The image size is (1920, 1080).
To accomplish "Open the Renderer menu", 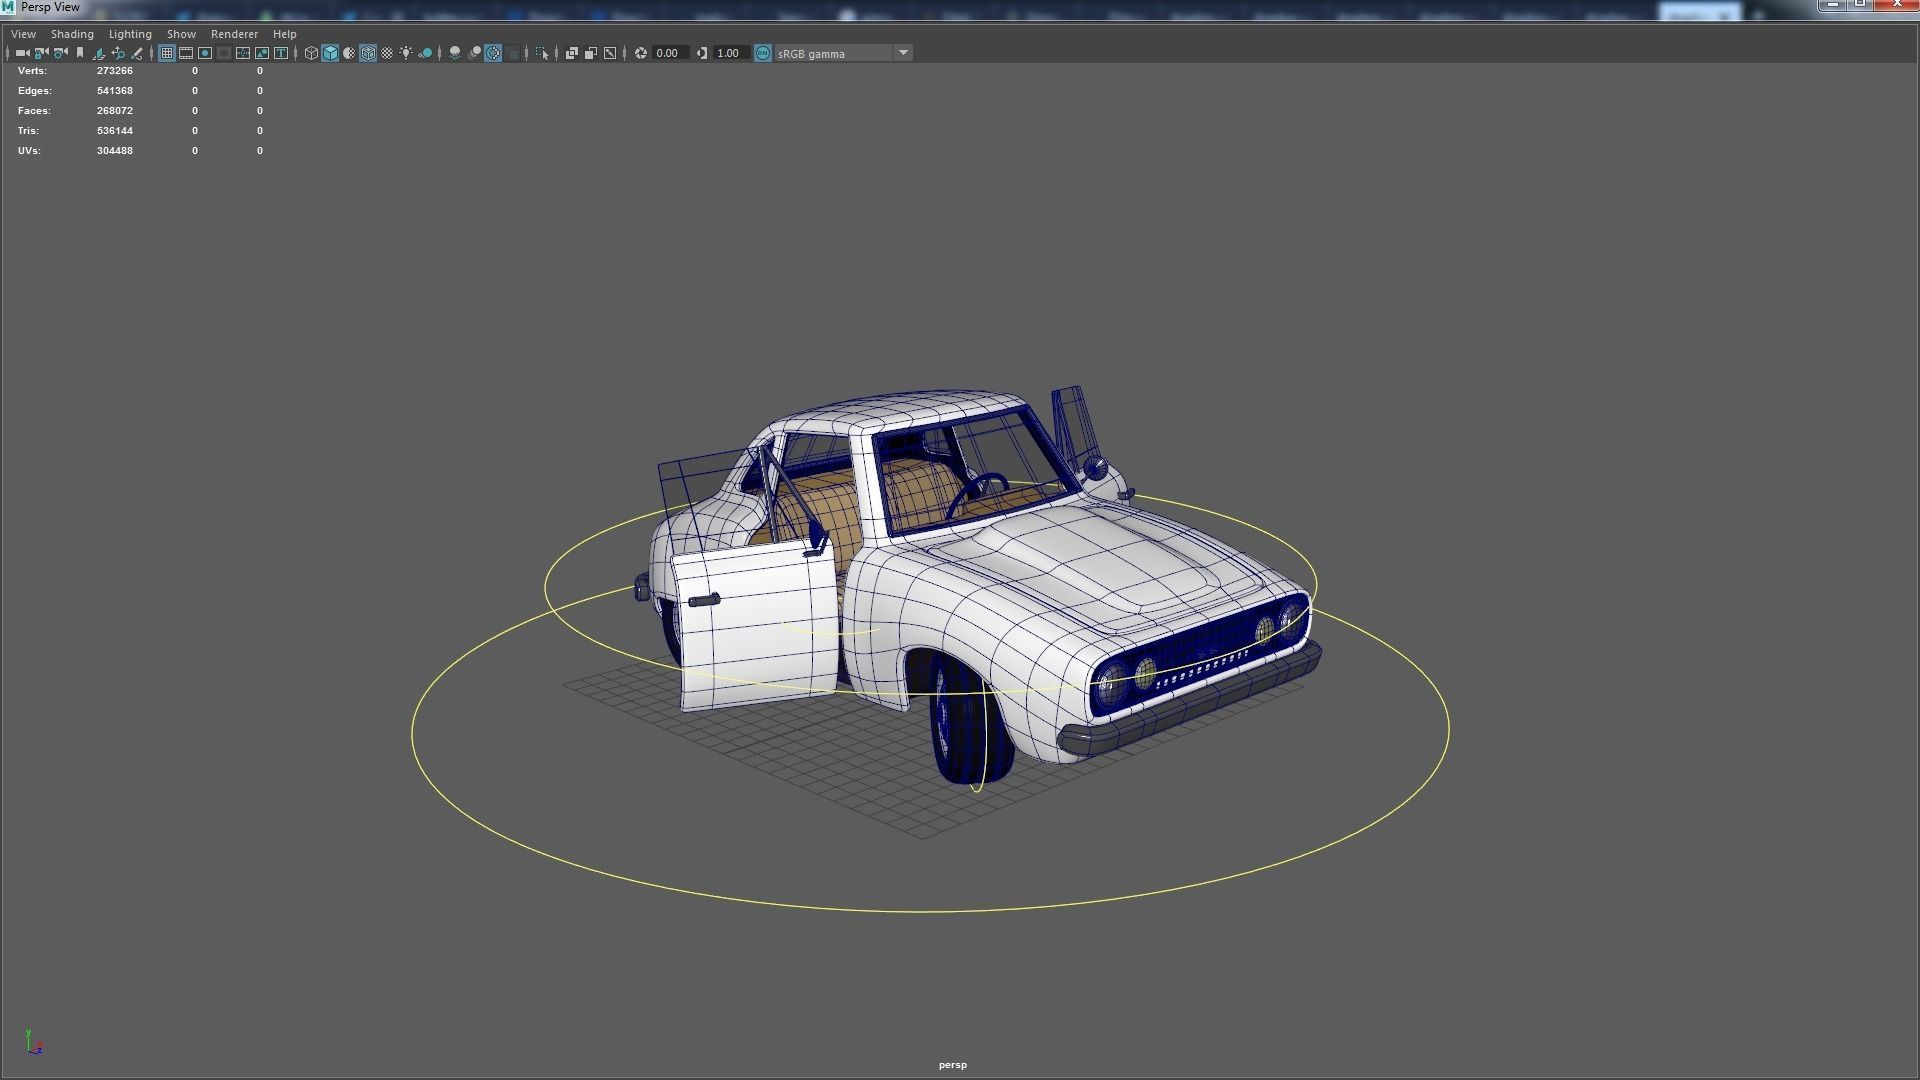I will coord(234,34).
